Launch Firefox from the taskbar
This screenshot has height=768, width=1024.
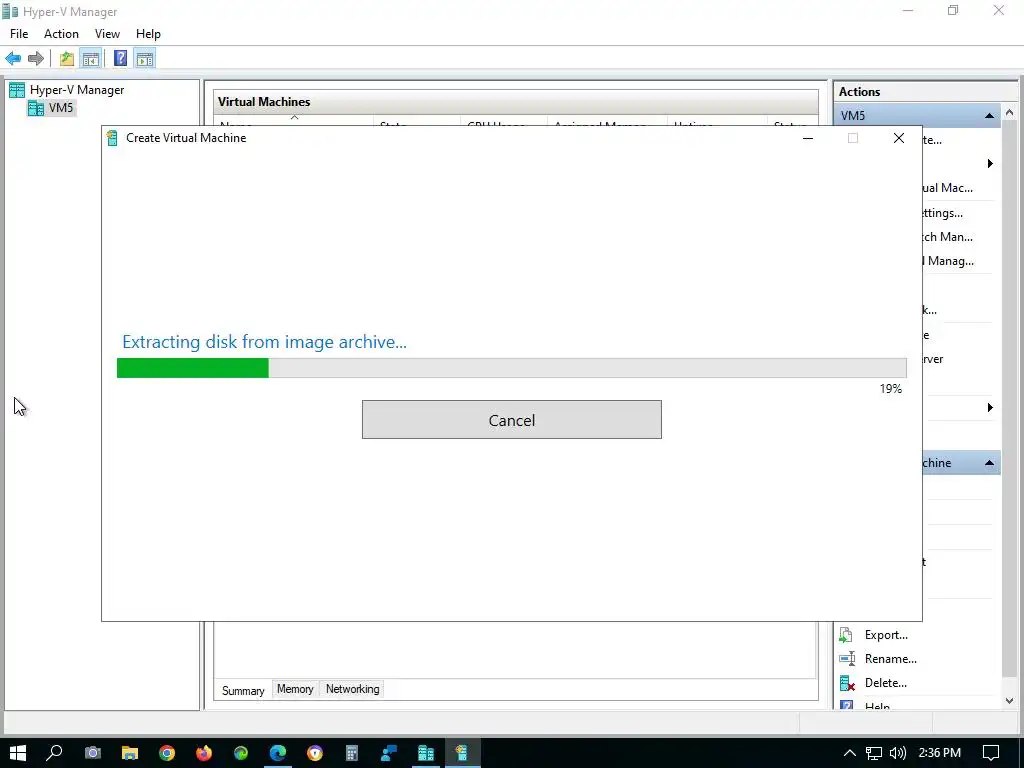click(204, 753)
